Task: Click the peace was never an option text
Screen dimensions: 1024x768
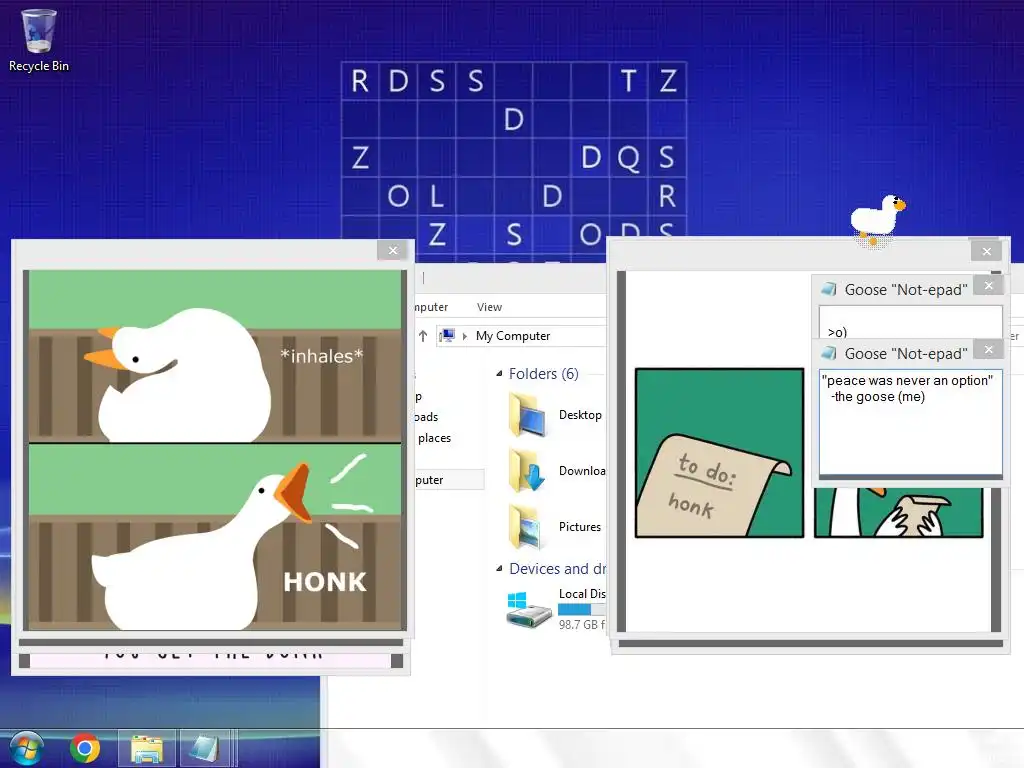Action: (x=907, y=381)
